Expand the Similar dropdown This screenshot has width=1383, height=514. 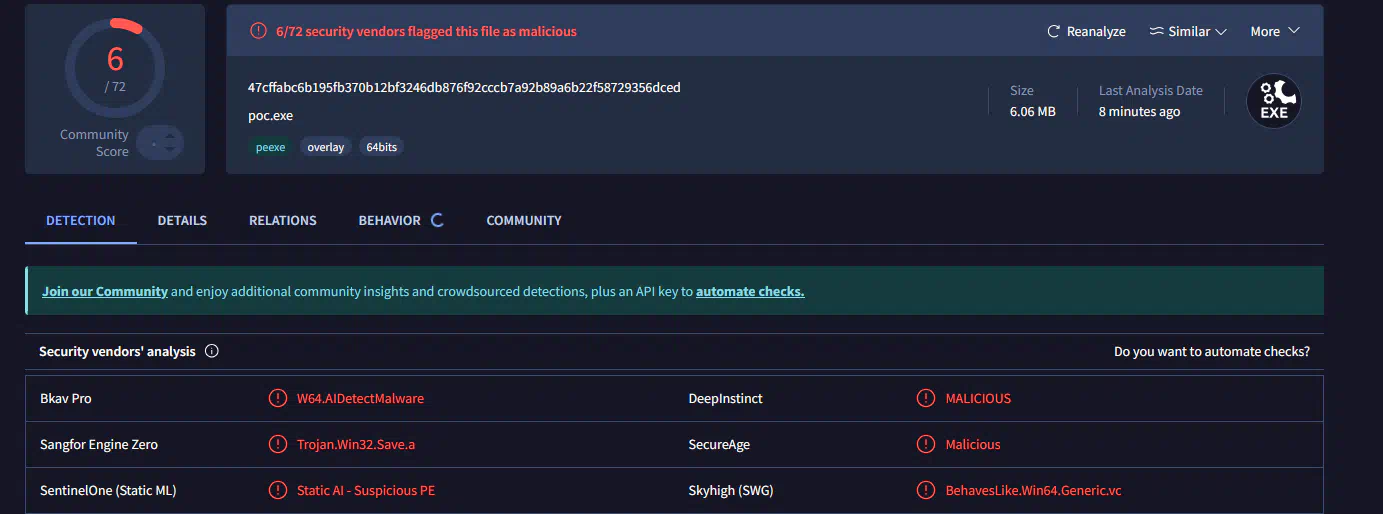click(1188, 31)
